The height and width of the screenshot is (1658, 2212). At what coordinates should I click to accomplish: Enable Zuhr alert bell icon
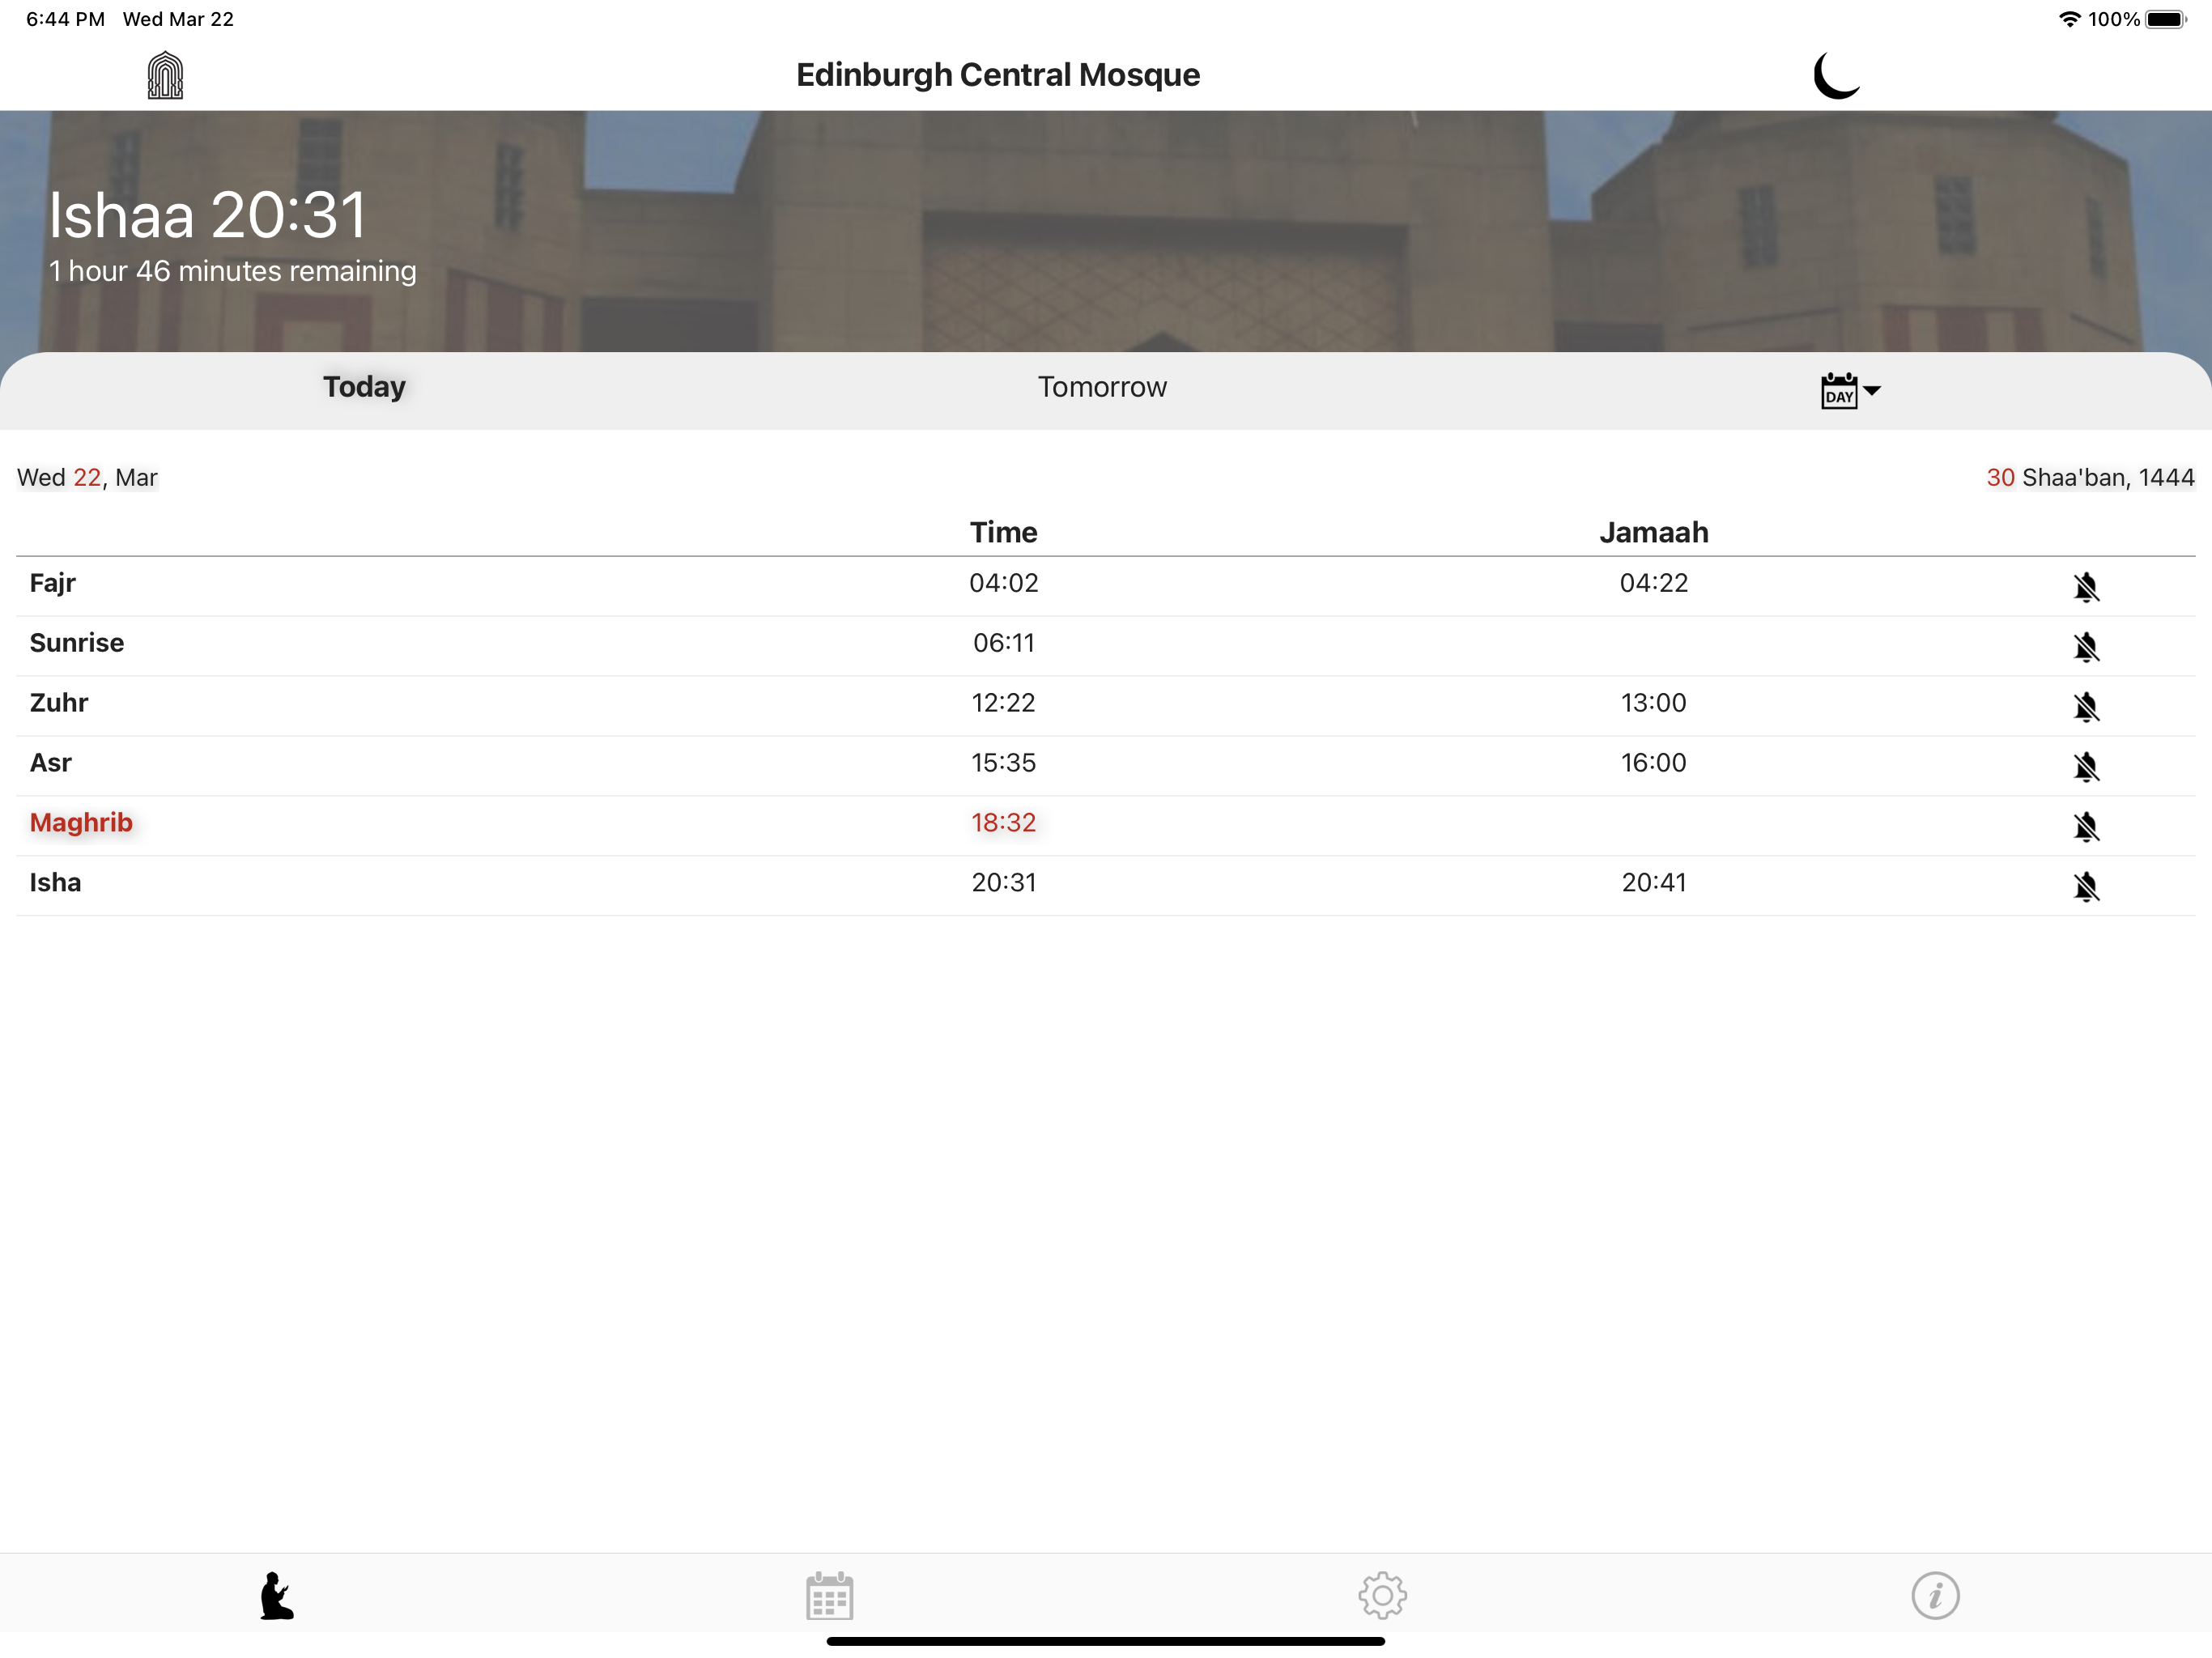(x=2085, y=707)
